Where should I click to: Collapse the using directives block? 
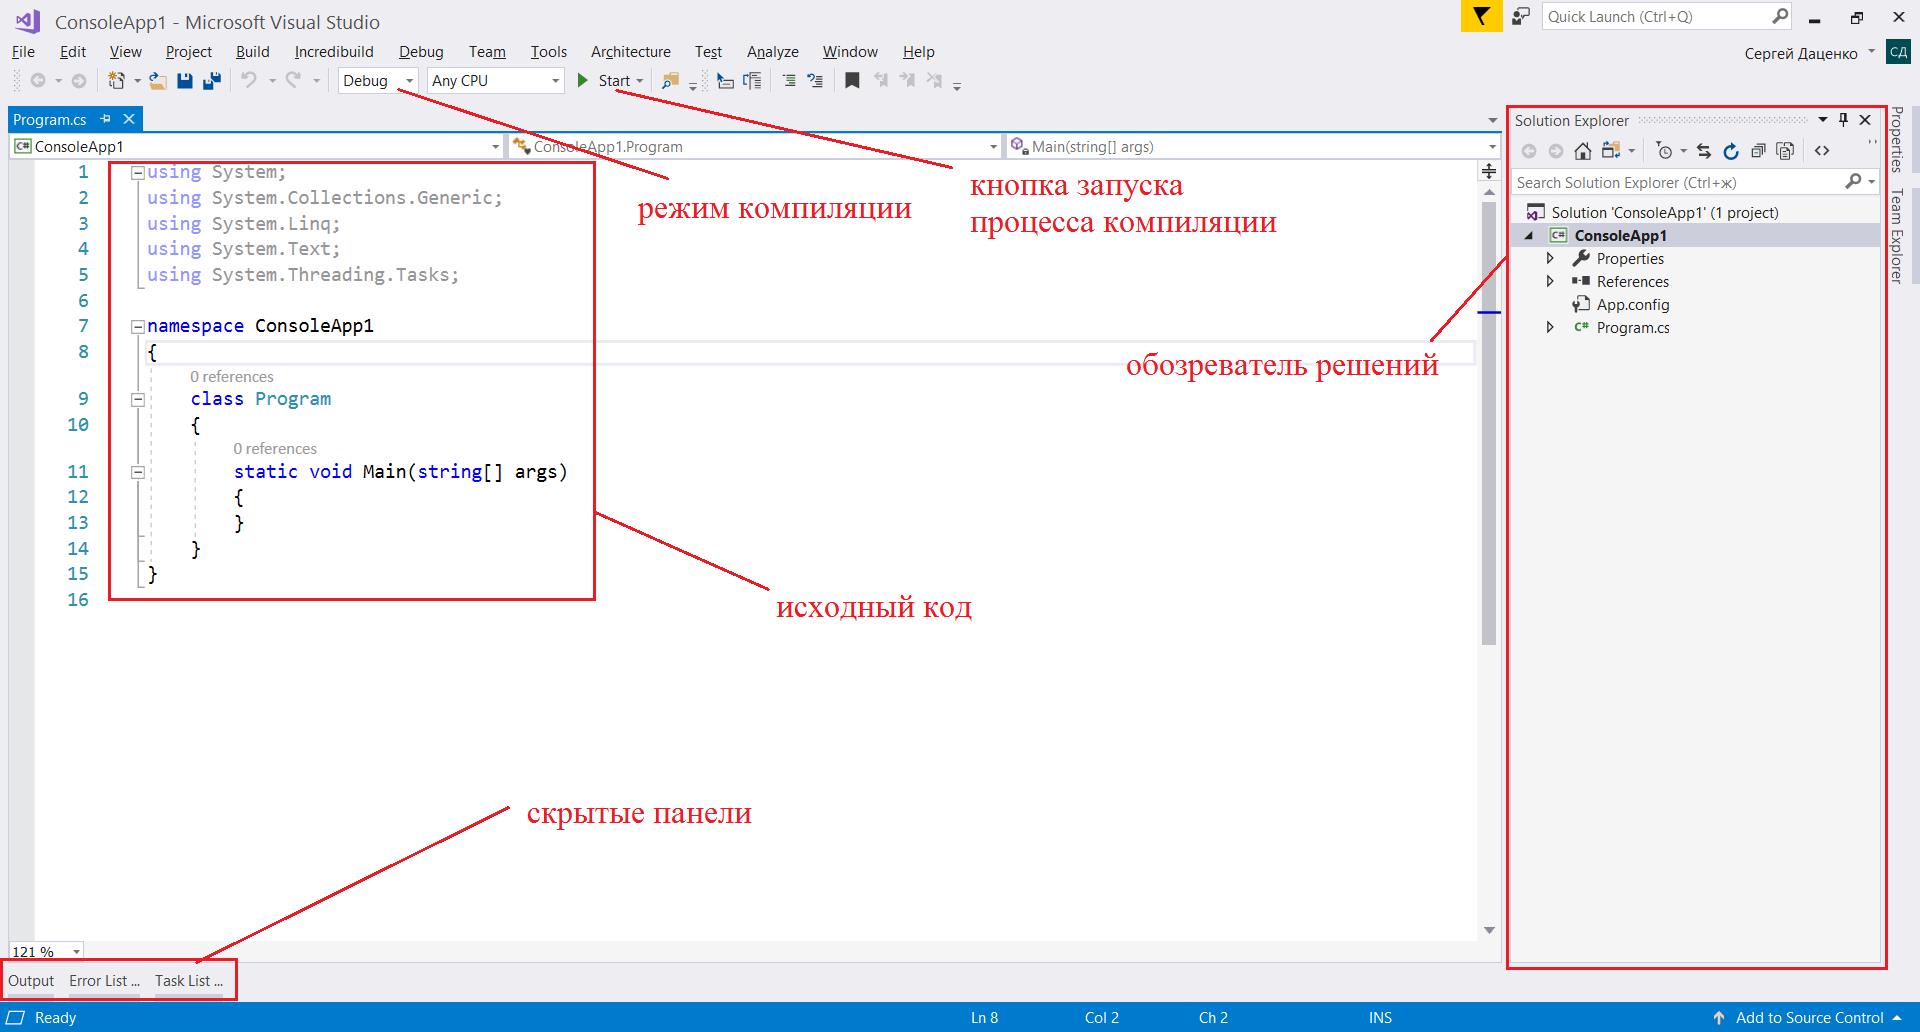(x=138, y=173)
